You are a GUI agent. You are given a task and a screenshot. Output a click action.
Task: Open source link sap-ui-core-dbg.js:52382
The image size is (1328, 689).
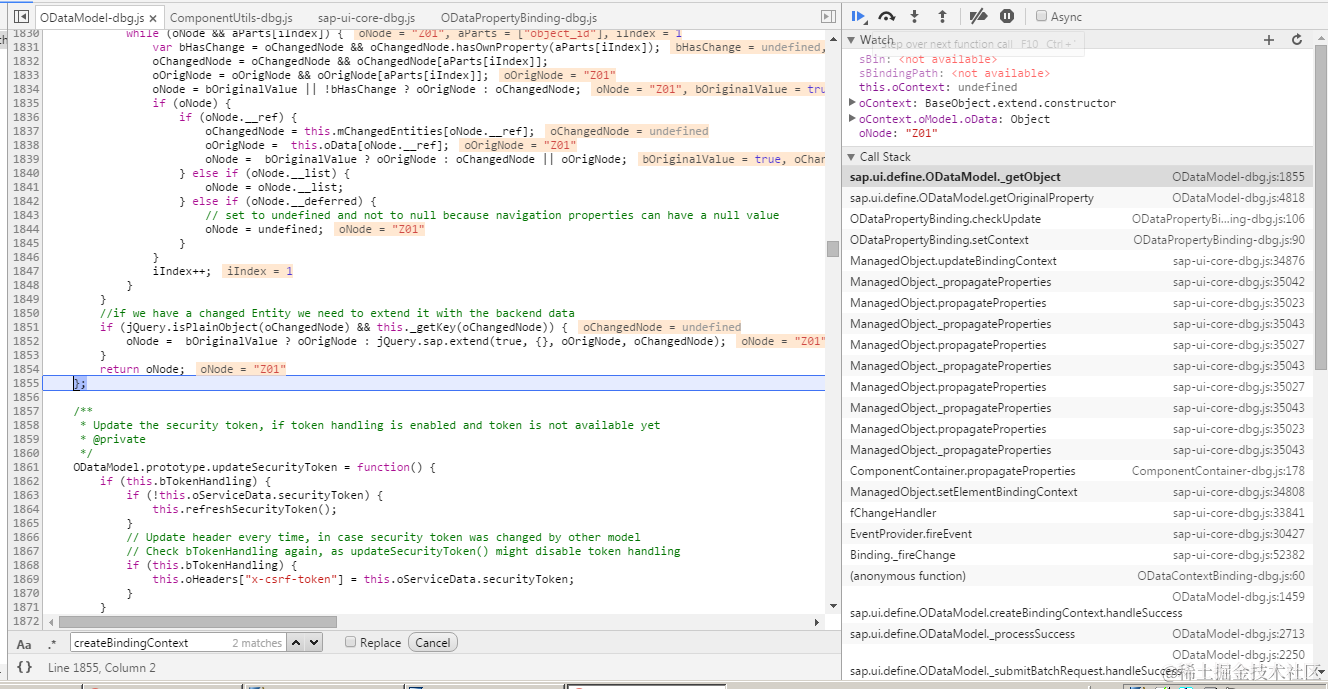[1238, 555]
